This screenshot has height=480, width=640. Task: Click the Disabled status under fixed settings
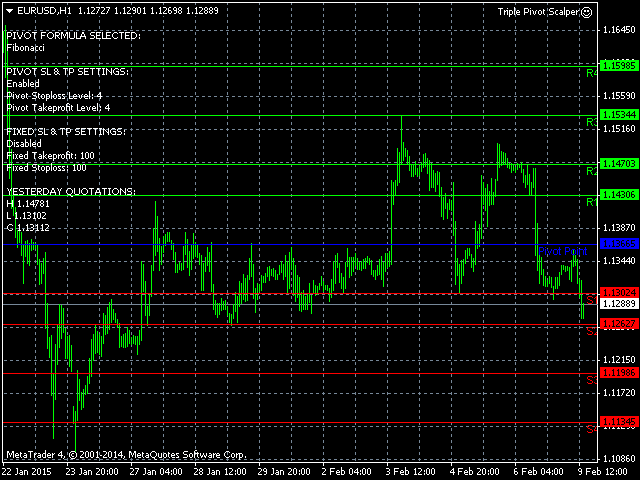tap(24, 144)
